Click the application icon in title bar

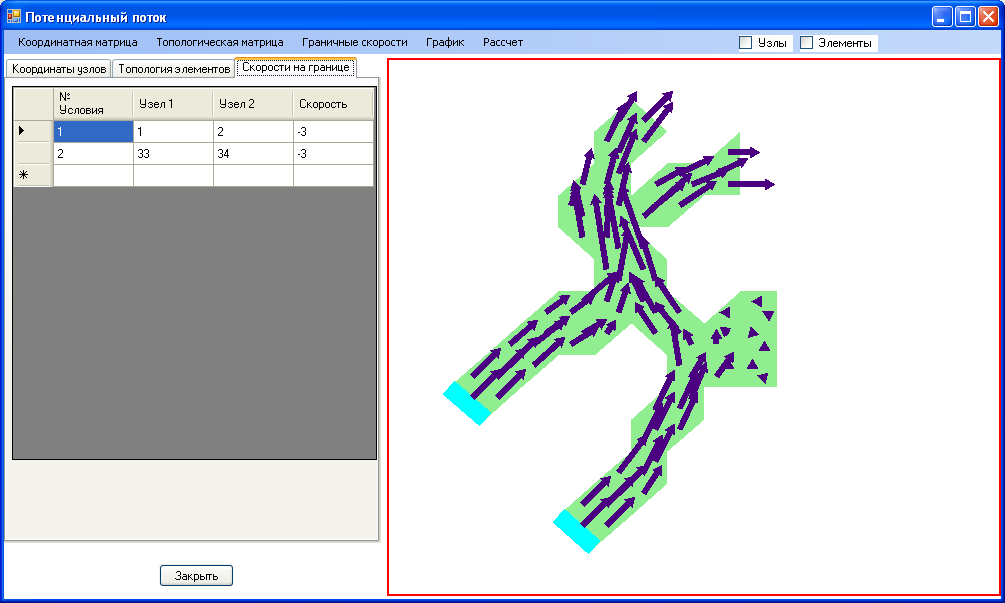coord(13,16)
